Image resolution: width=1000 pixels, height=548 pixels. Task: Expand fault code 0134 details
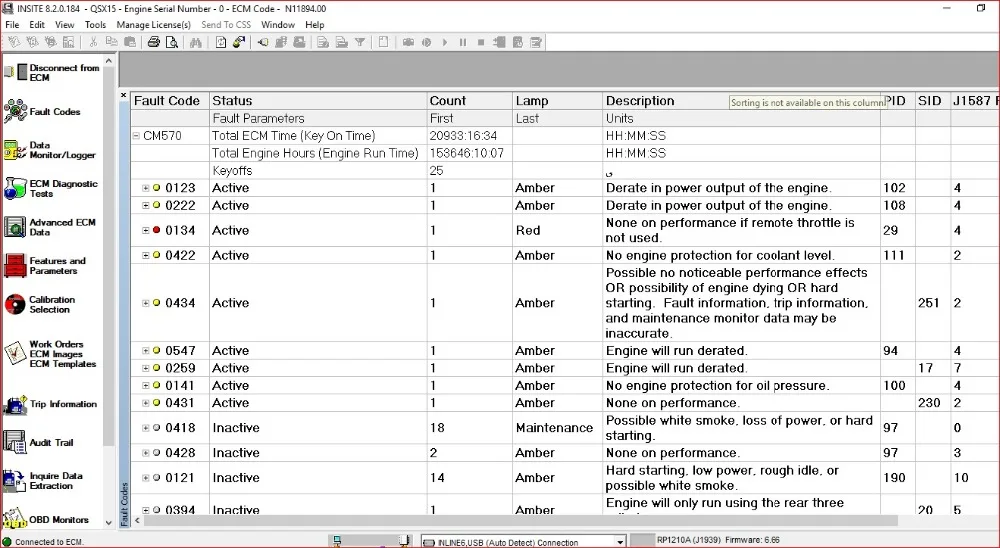(x=146, y=230)
